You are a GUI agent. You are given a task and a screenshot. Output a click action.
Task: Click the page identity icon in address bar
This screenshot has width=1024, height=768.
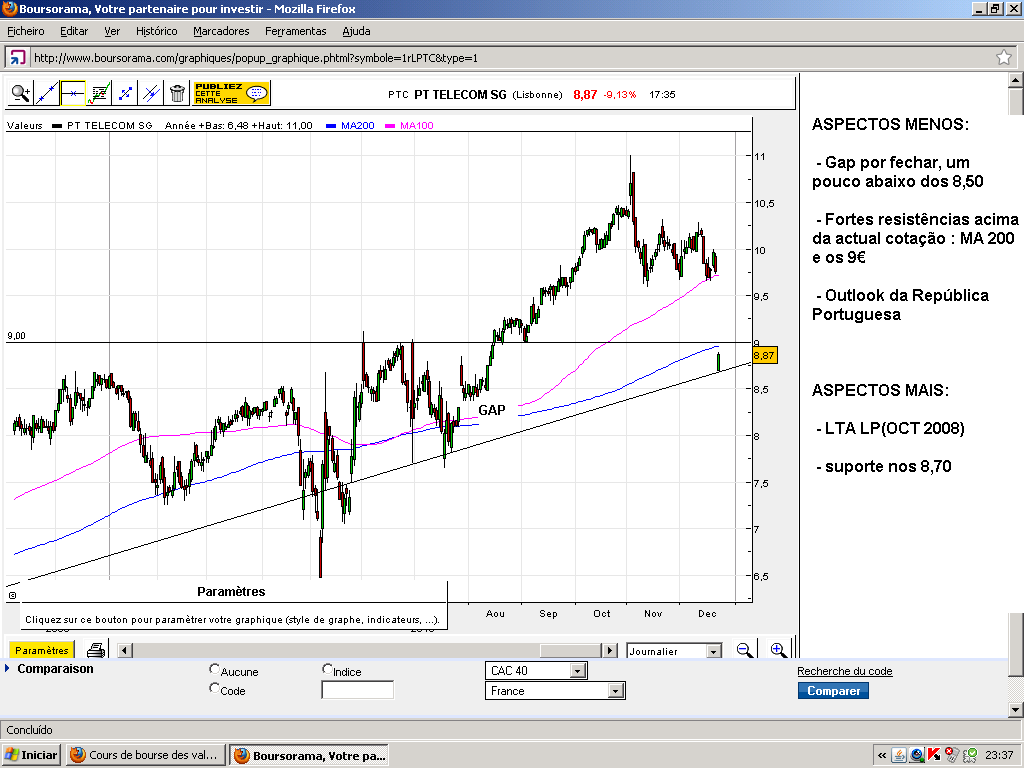(x=17, y=57)
